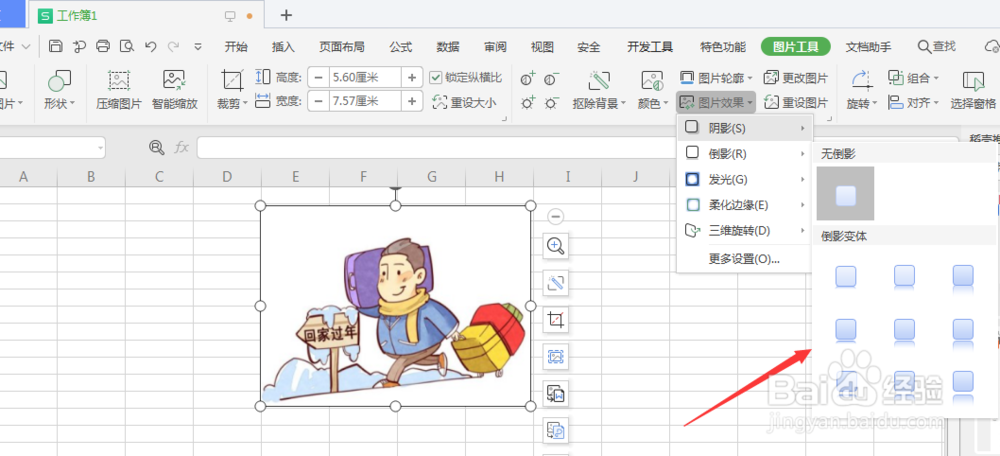Increase picture brightness icon
Screen dimensions: 1000x456
pyautogui.click(x=528, y=103)
